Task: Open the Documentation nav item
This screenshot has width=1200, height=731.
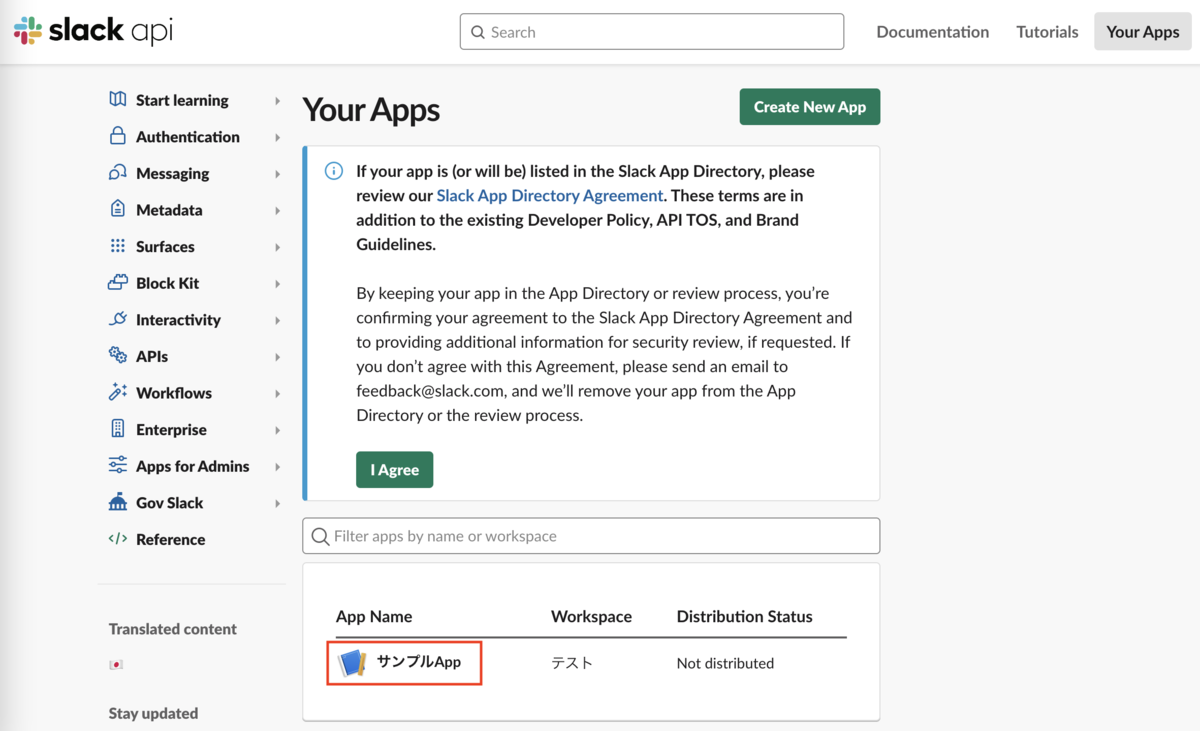Action: (932, 32)
